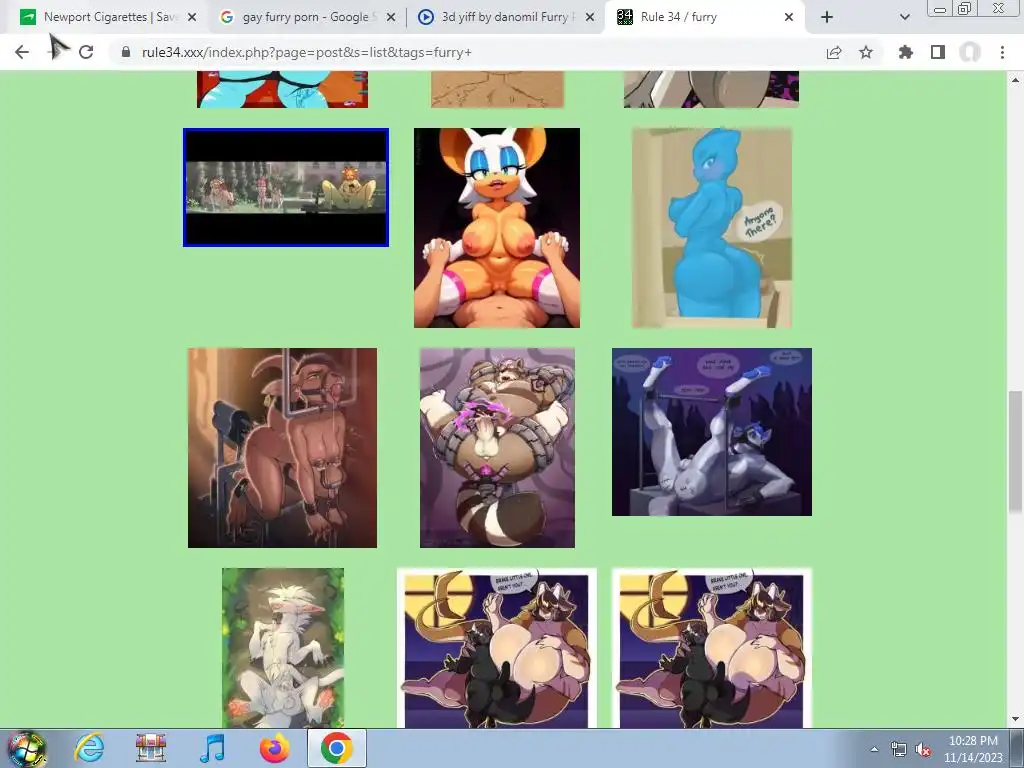Open the Windows Start menu orb
Viewport: 1024px width, 768px height.
pyautogui.click(x=27, y=748)
